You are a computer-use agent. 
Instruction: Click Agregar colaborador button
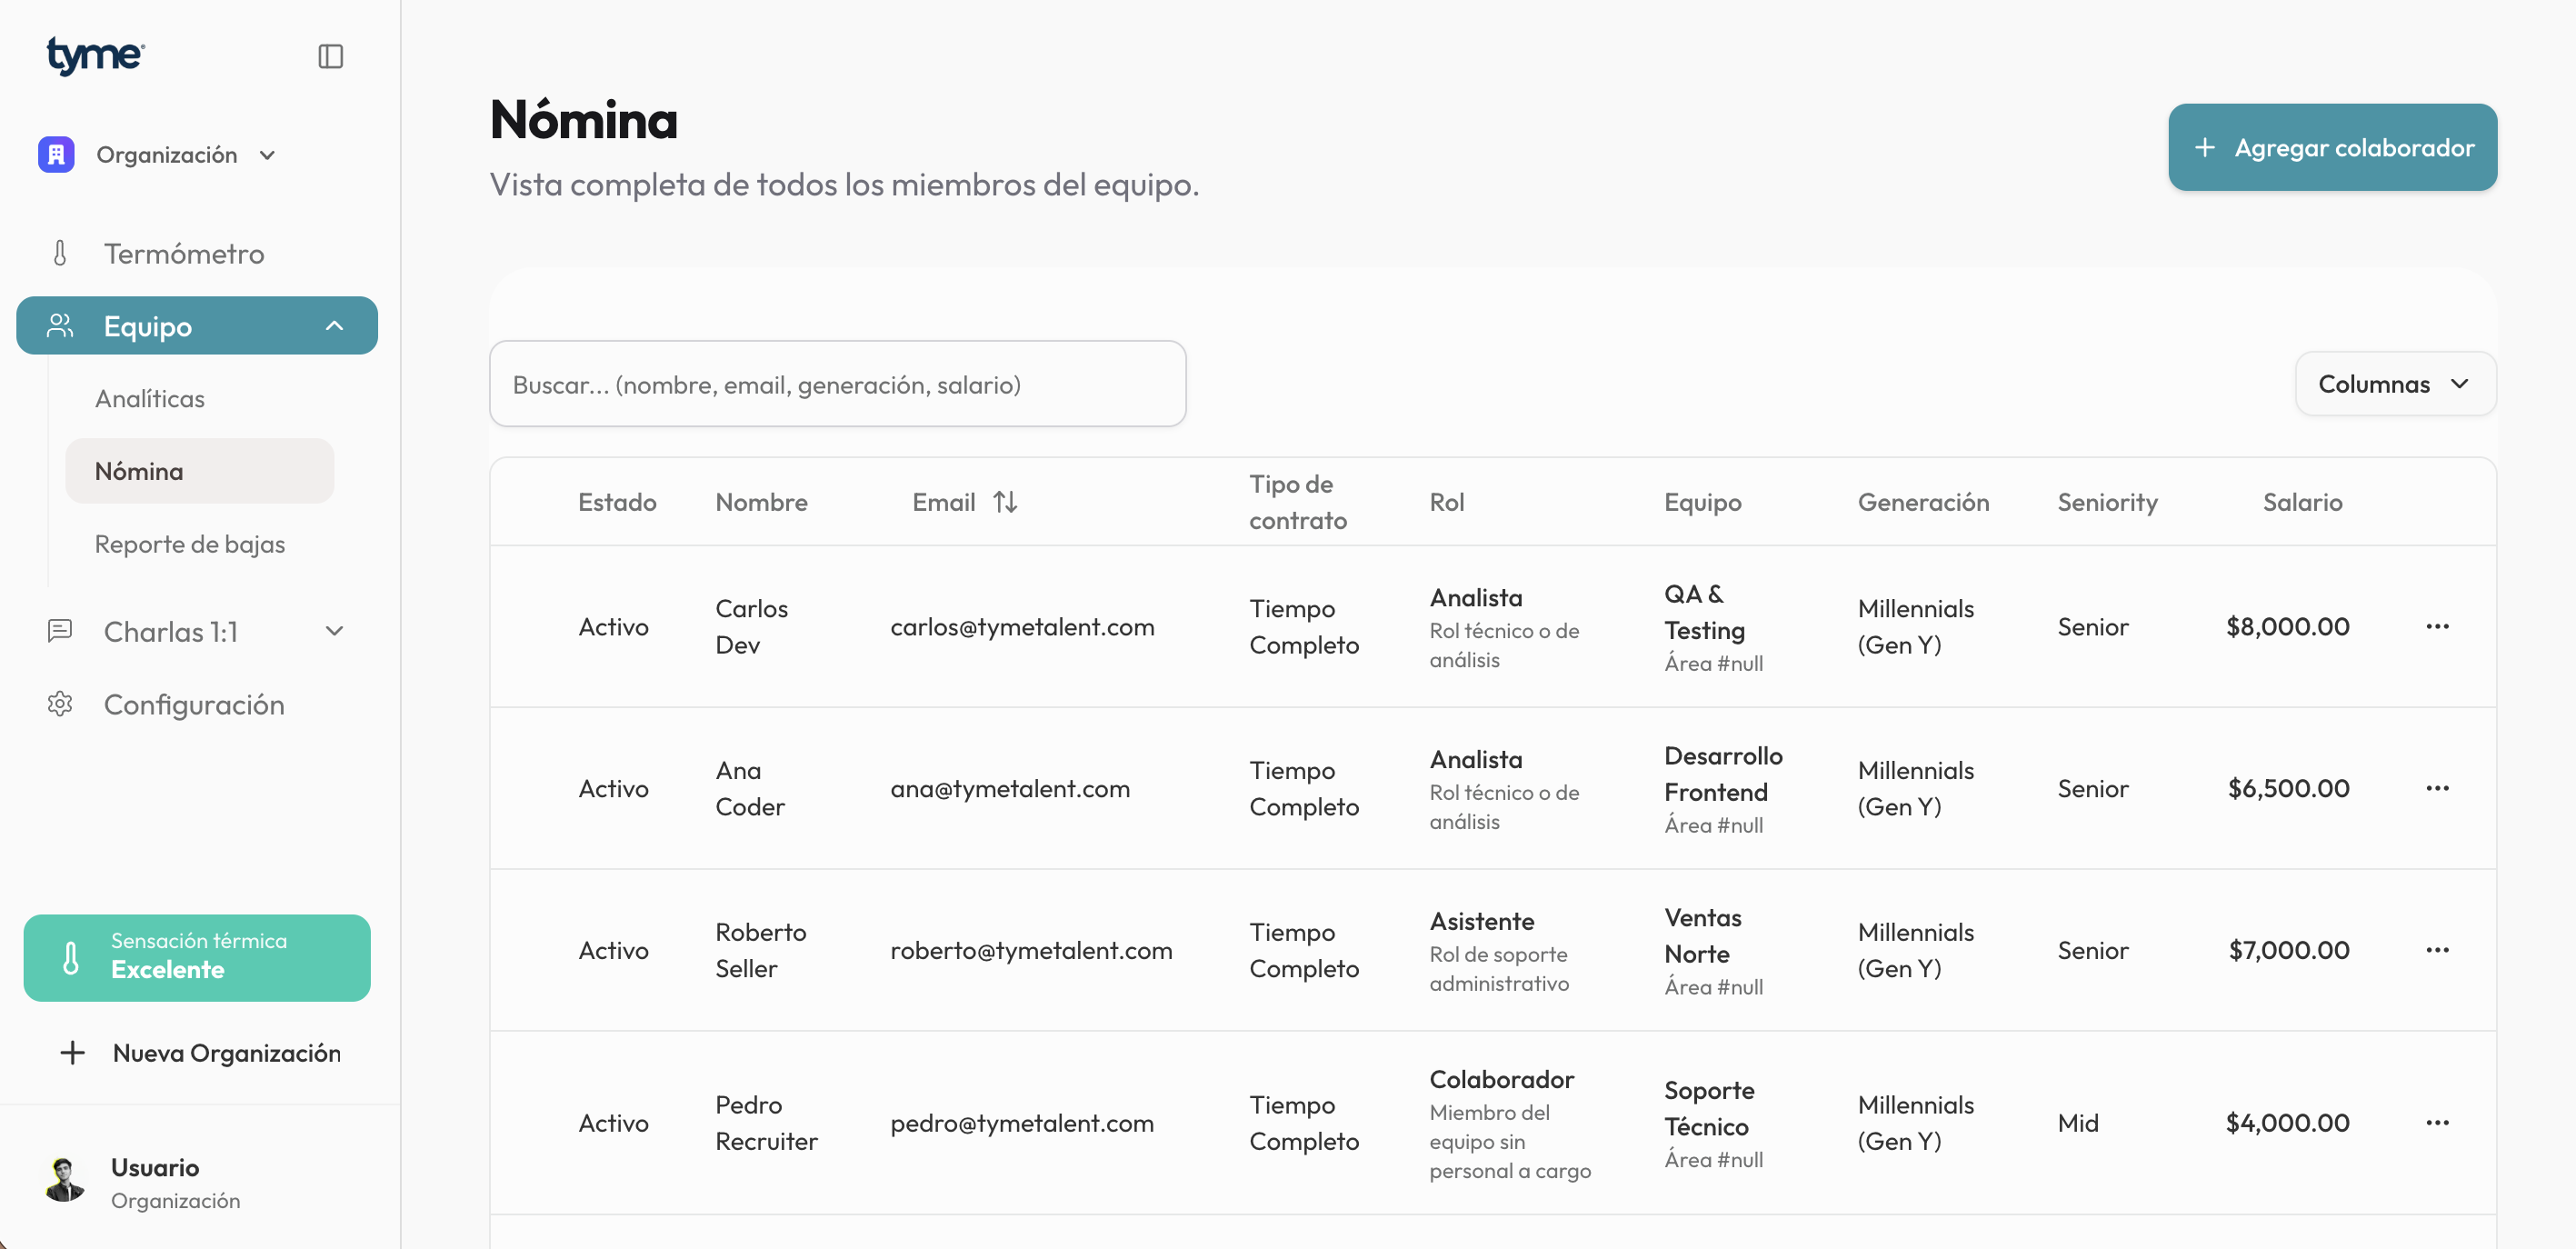point(2332,147)
